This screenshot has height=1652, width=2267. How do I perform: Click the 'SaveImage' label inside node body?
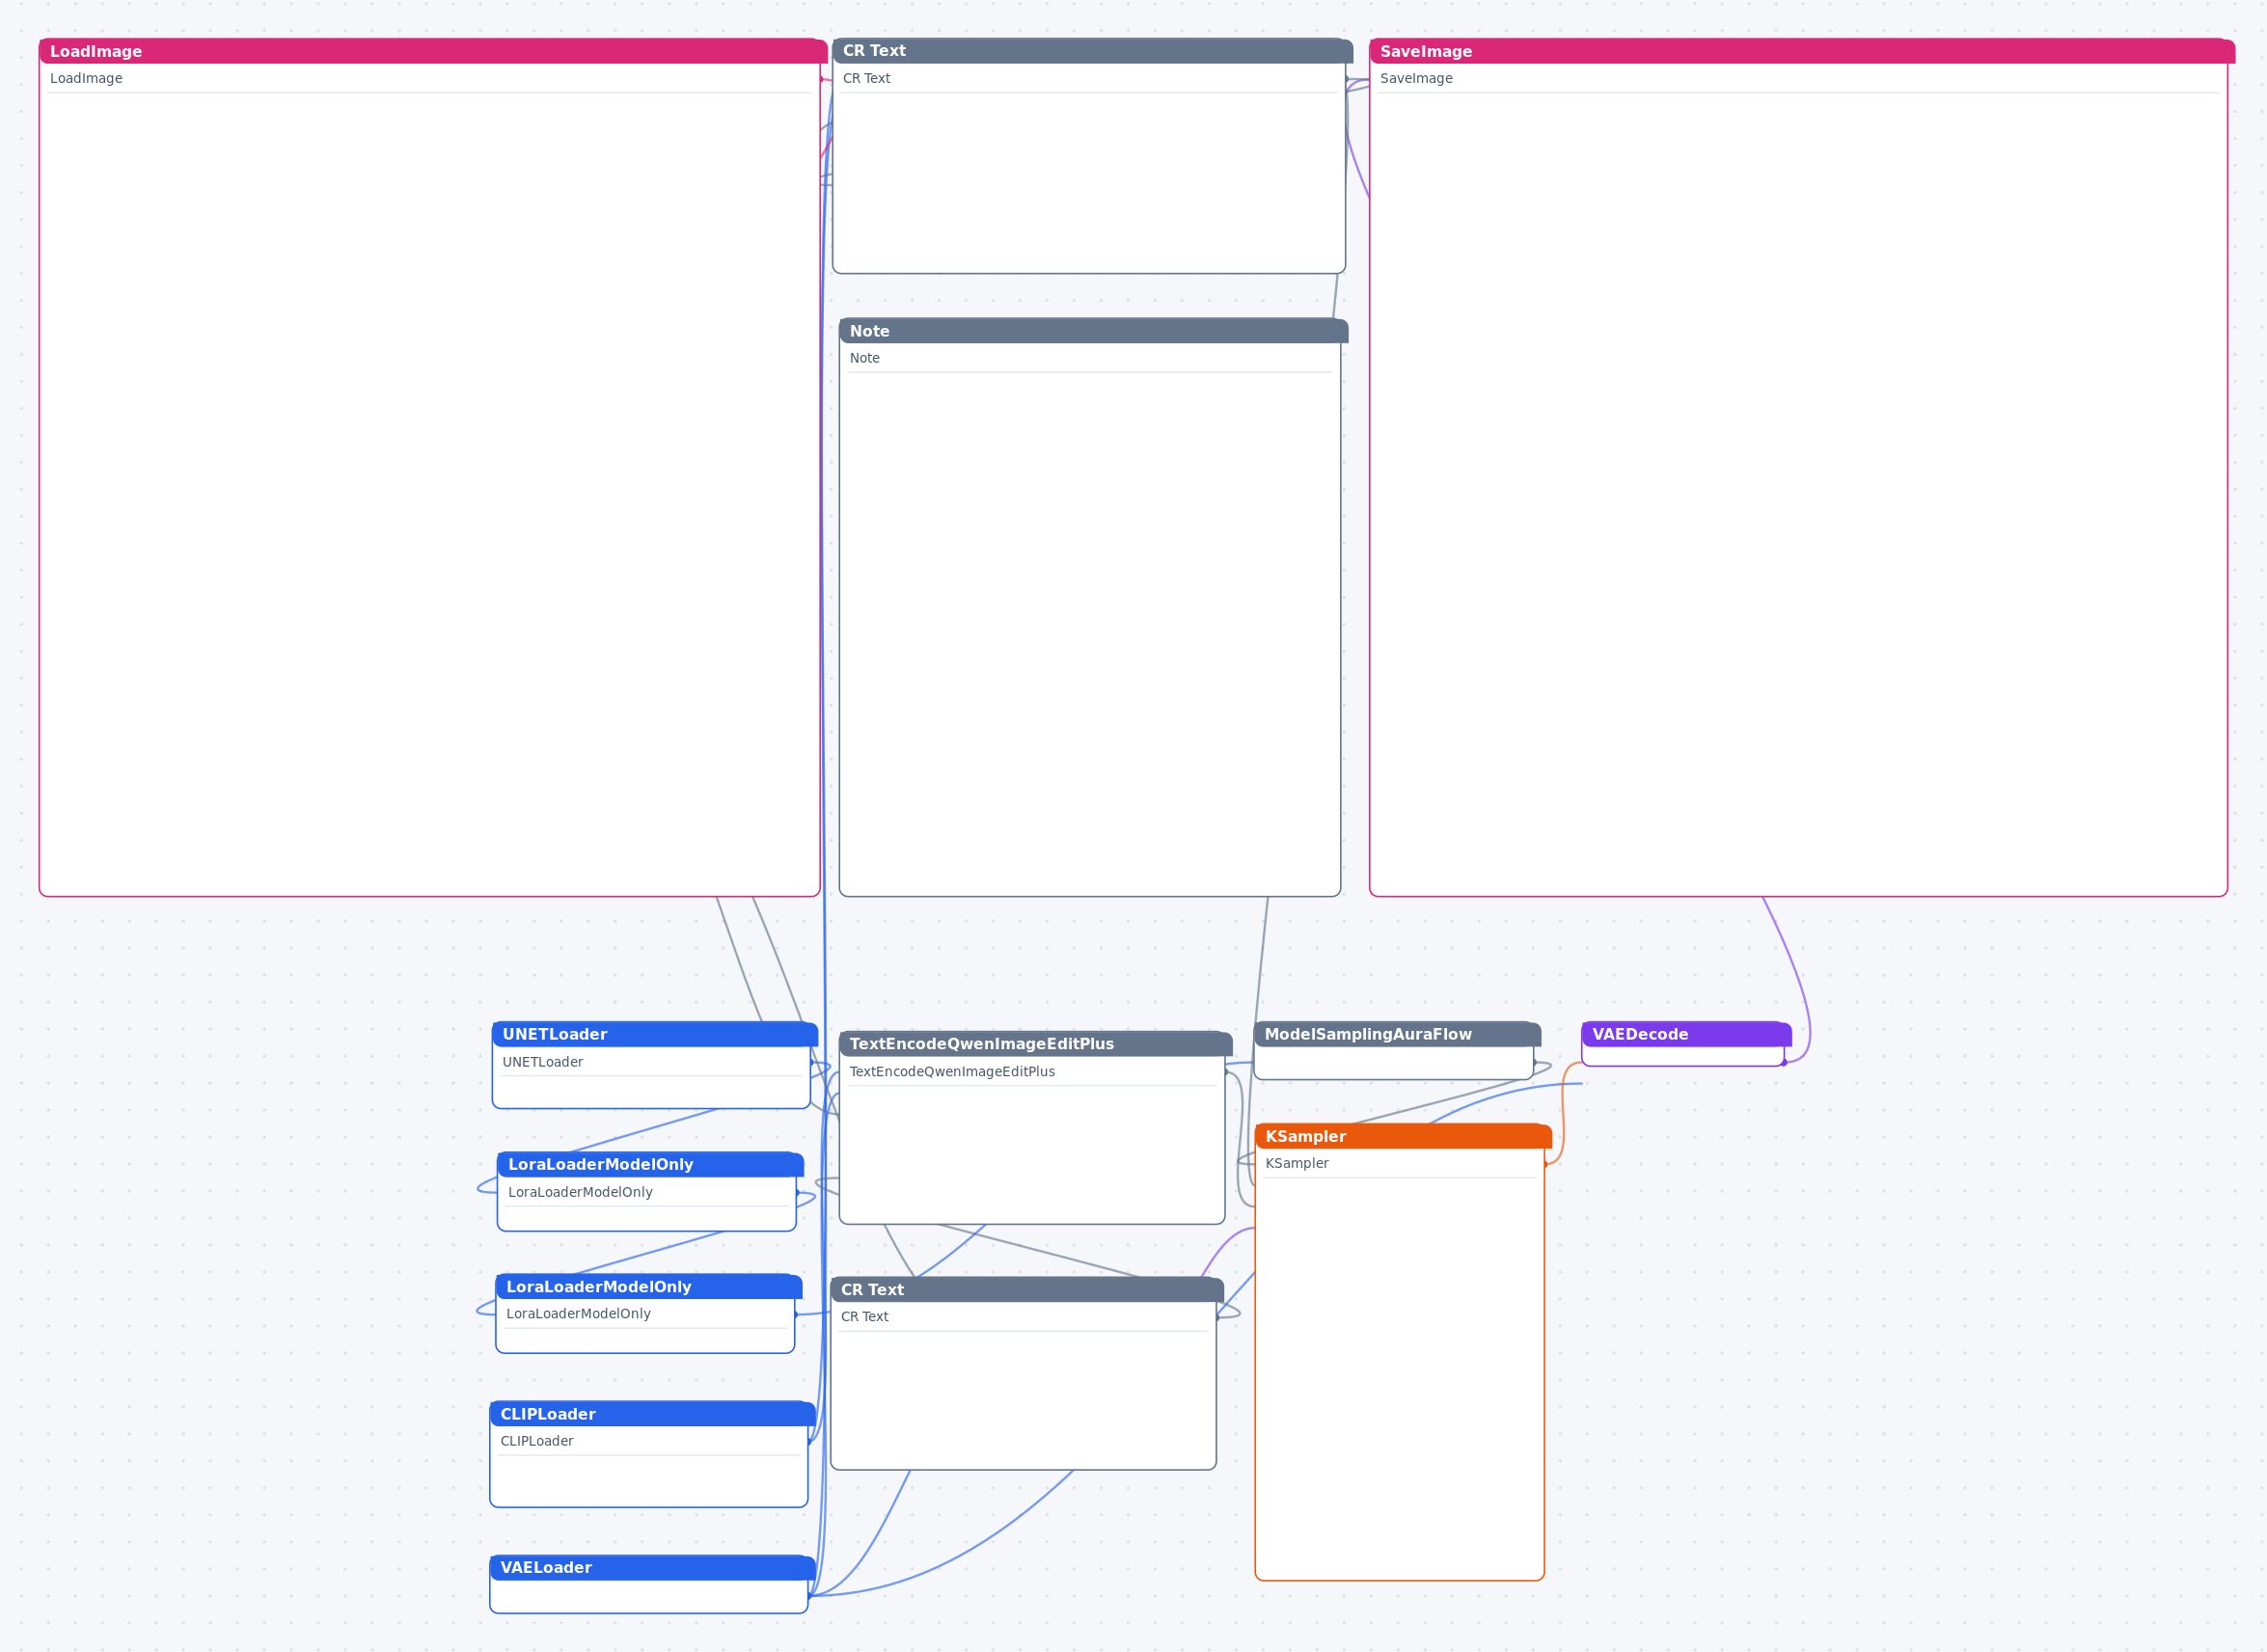point(1416,78)
